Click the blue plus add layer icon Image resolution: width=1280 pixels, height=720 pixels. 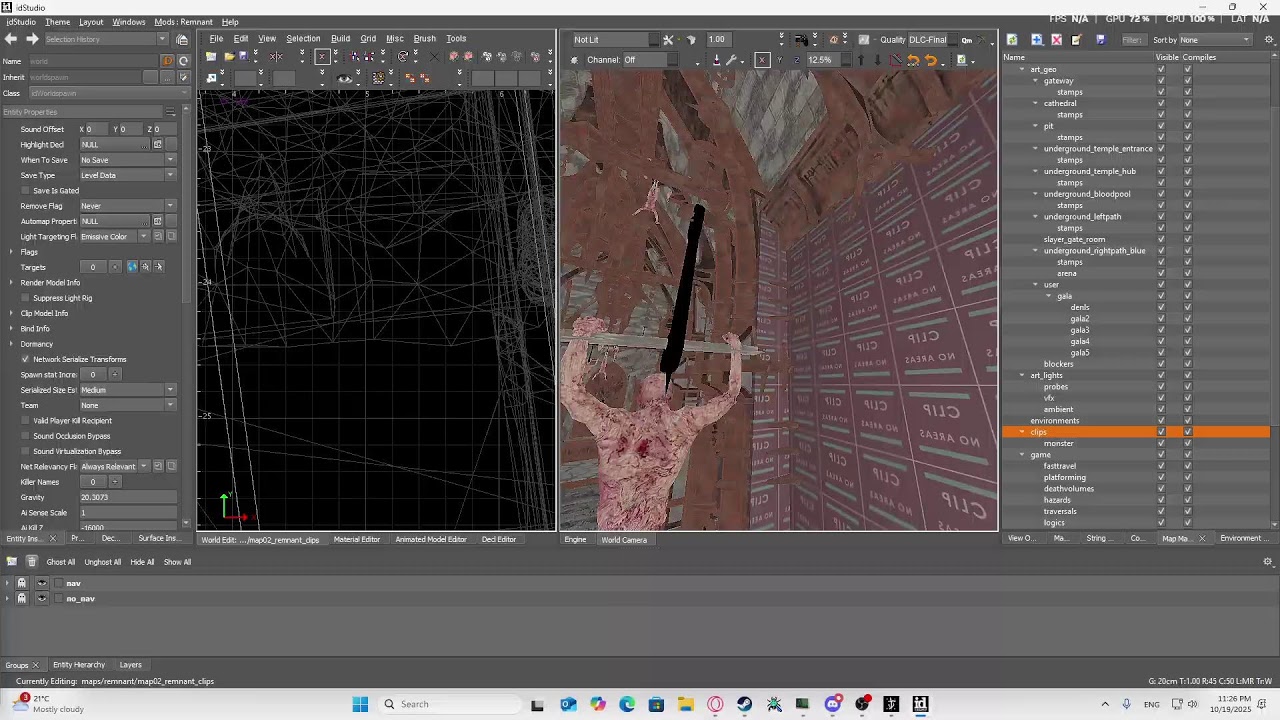pyautogui.click(x=1036, y=40)
